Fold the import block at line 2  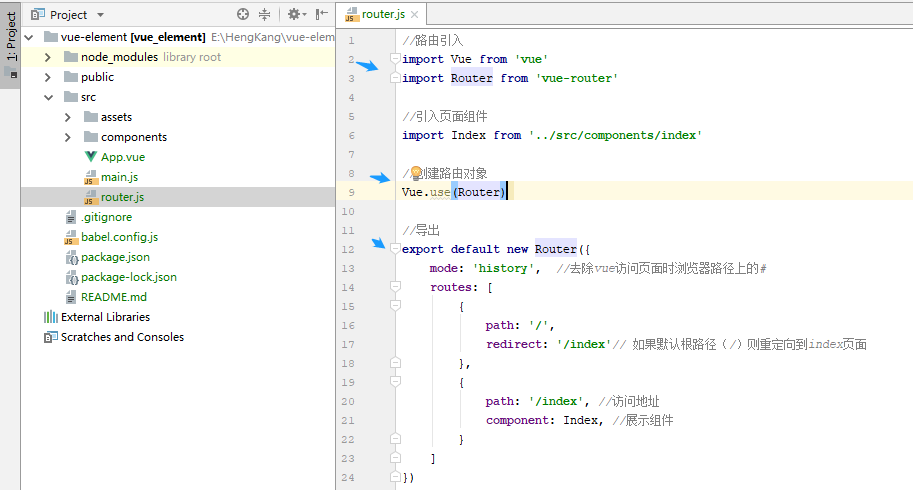click(395, 58)
